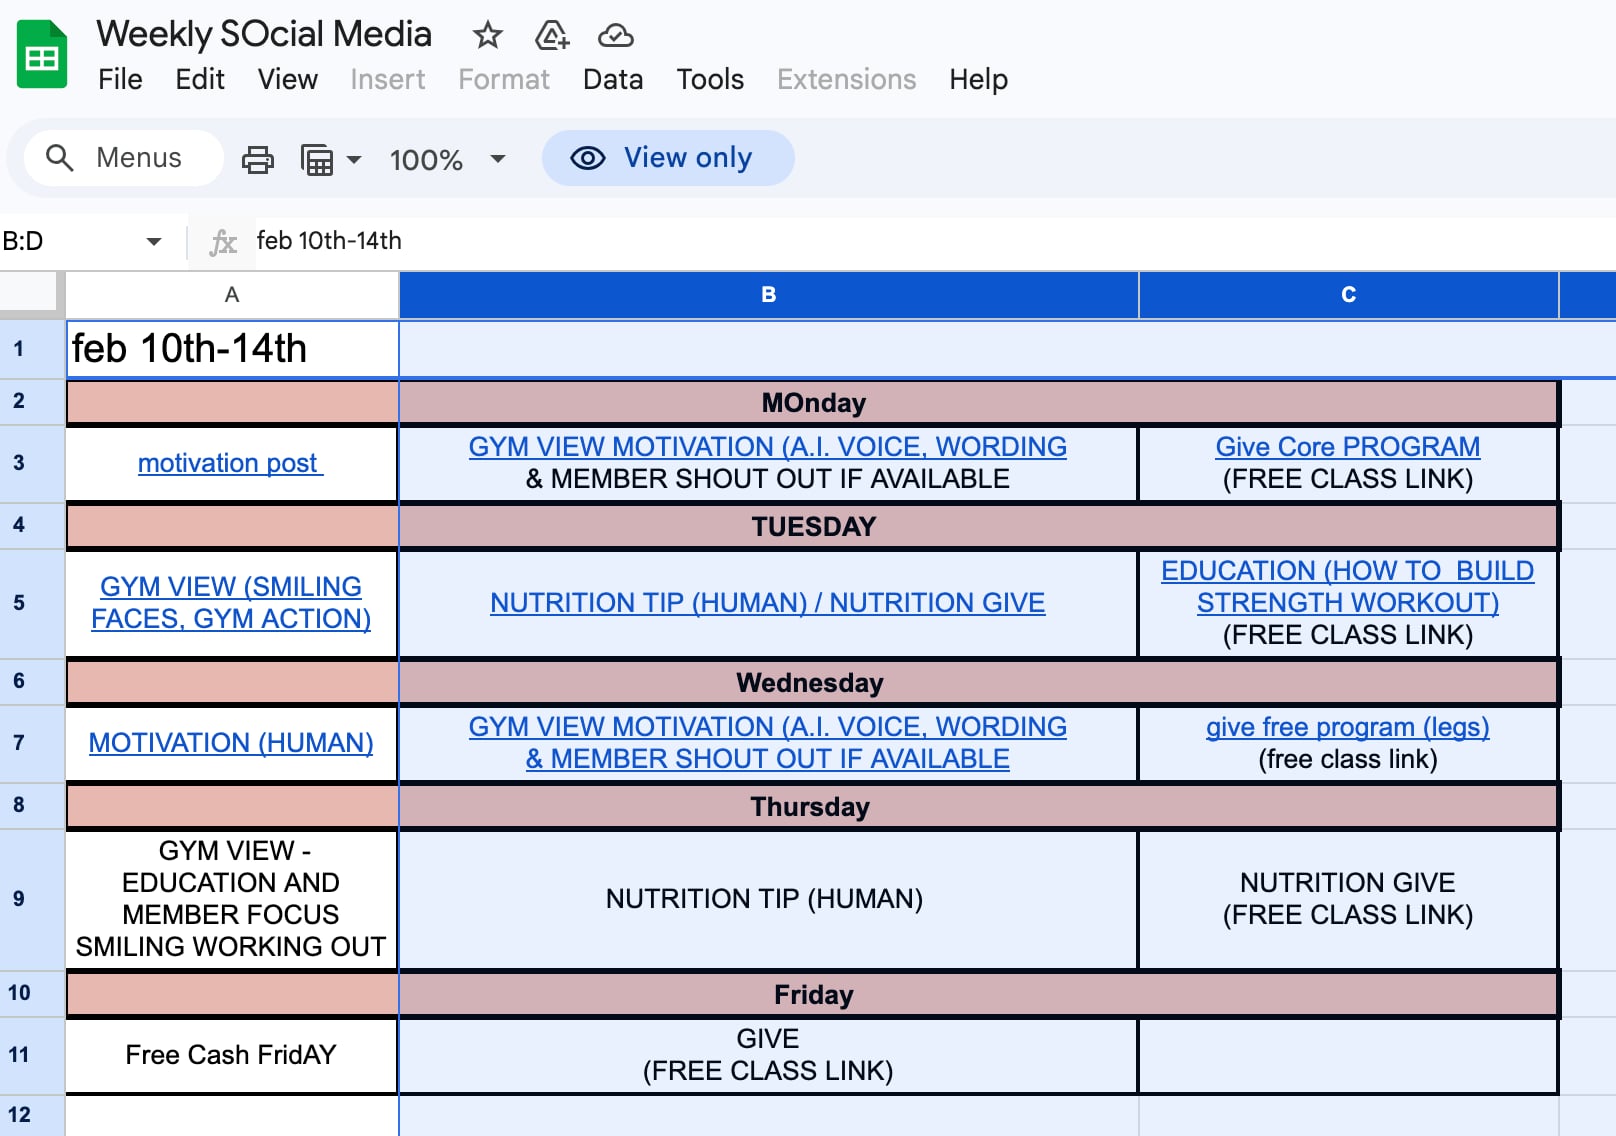Star the Weekly SOcial Media document
This screenshot has height=1136, width=1616.
click(x=487, y=36)
